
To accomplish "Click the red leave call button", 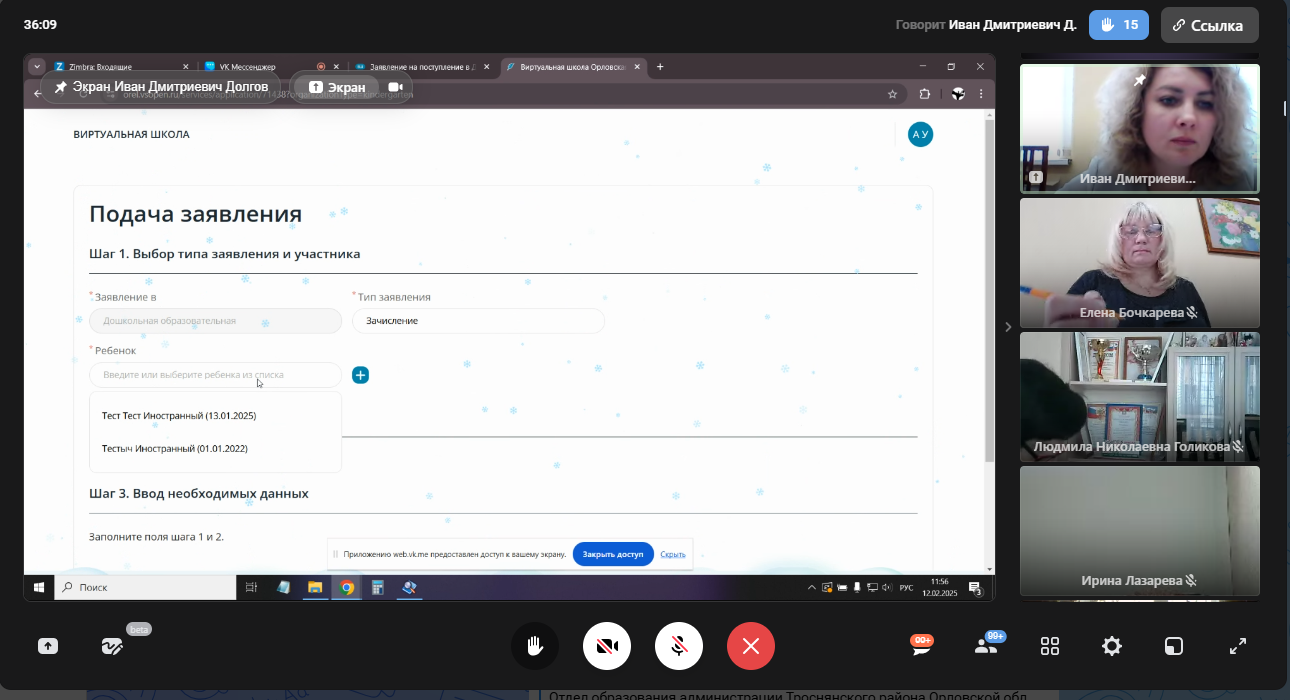I will coord(751,646).
